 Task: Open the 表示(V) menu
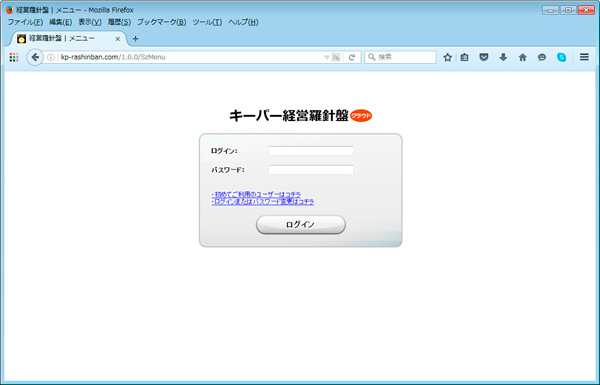click(x=90, y=22)
